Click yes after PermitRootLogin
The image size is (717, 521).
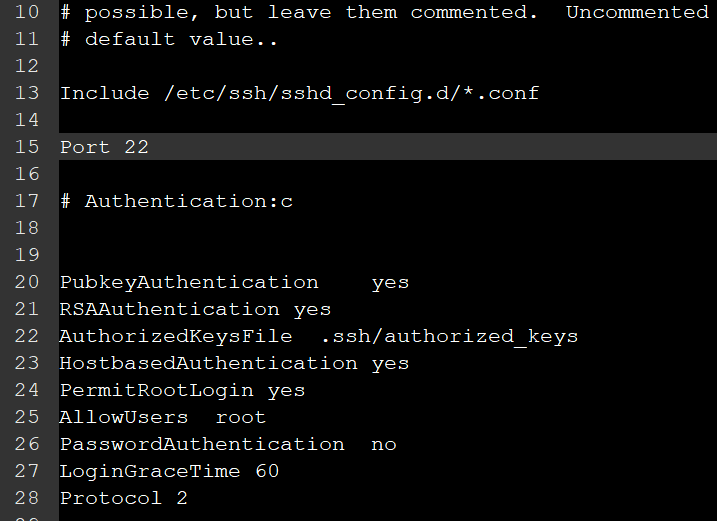[286, 391]
